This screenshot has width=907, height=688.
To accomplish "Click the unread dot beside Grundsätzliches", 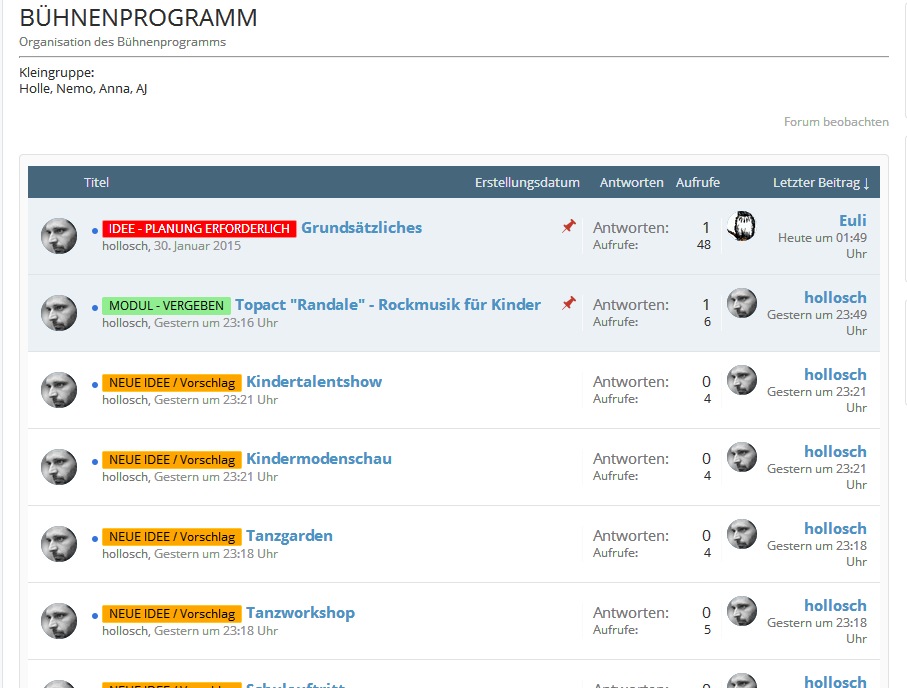I will click(x=95, y=231).
